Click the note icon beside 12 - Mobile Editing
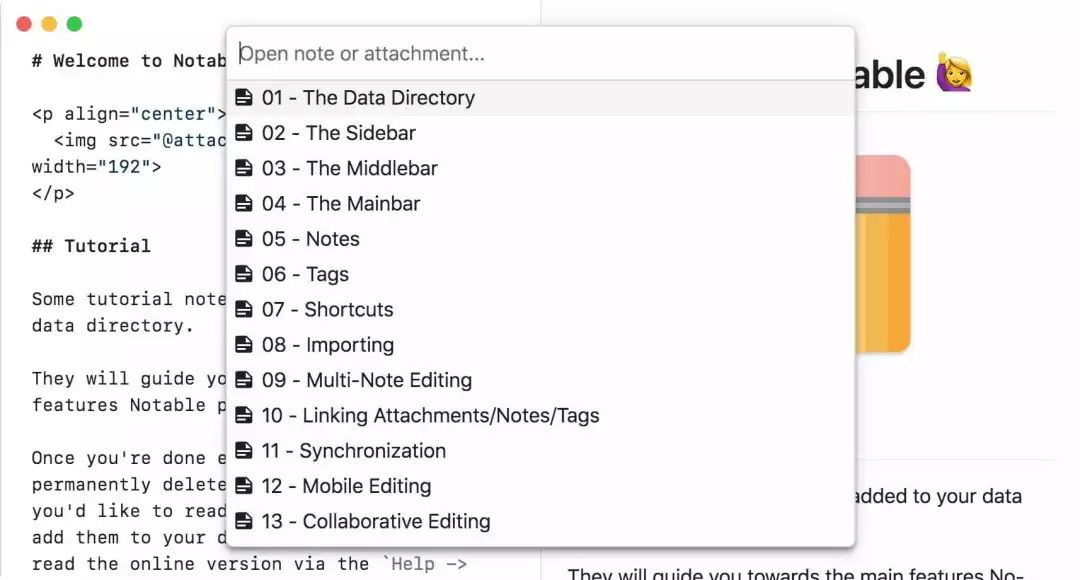Screen dimensions: 1080x580 [x=244, y=486]
